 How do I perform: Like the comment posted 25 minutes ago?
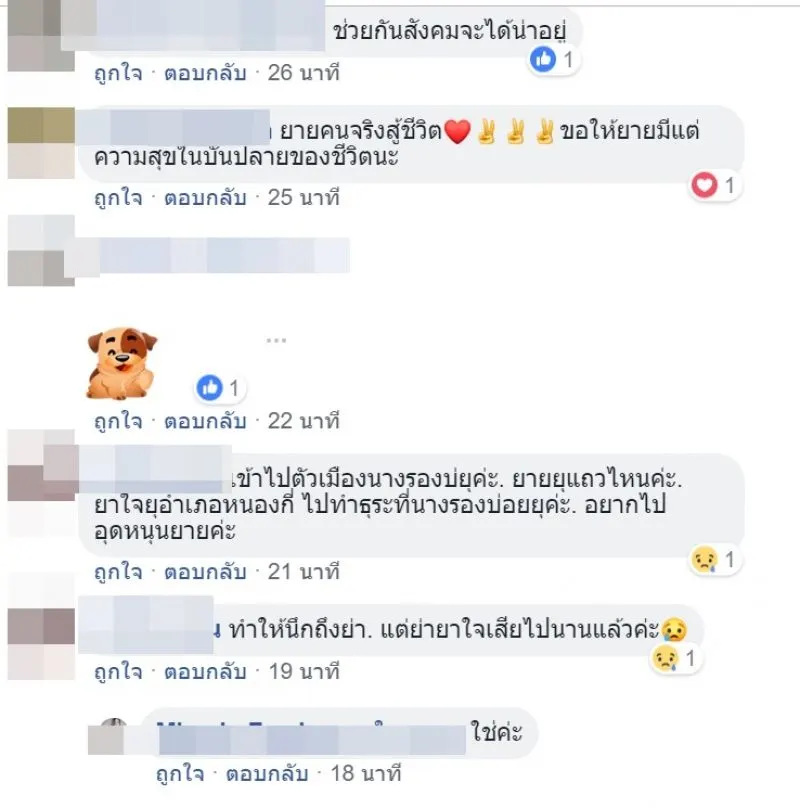[x=118, y=197]
